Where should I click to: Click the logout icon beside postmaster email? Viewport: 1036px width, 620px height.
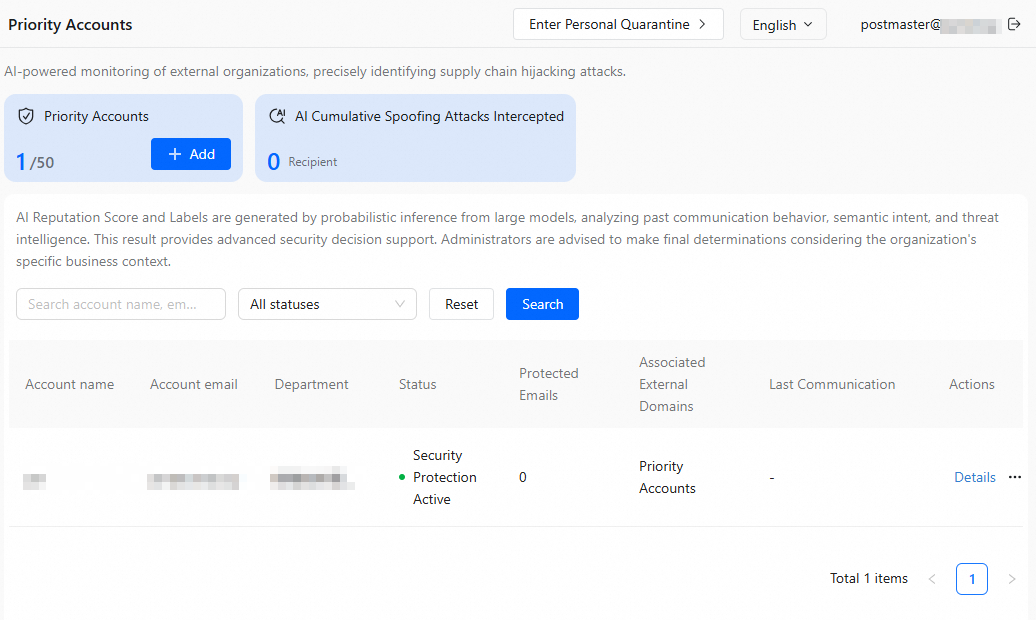[x=1014, y=24]
